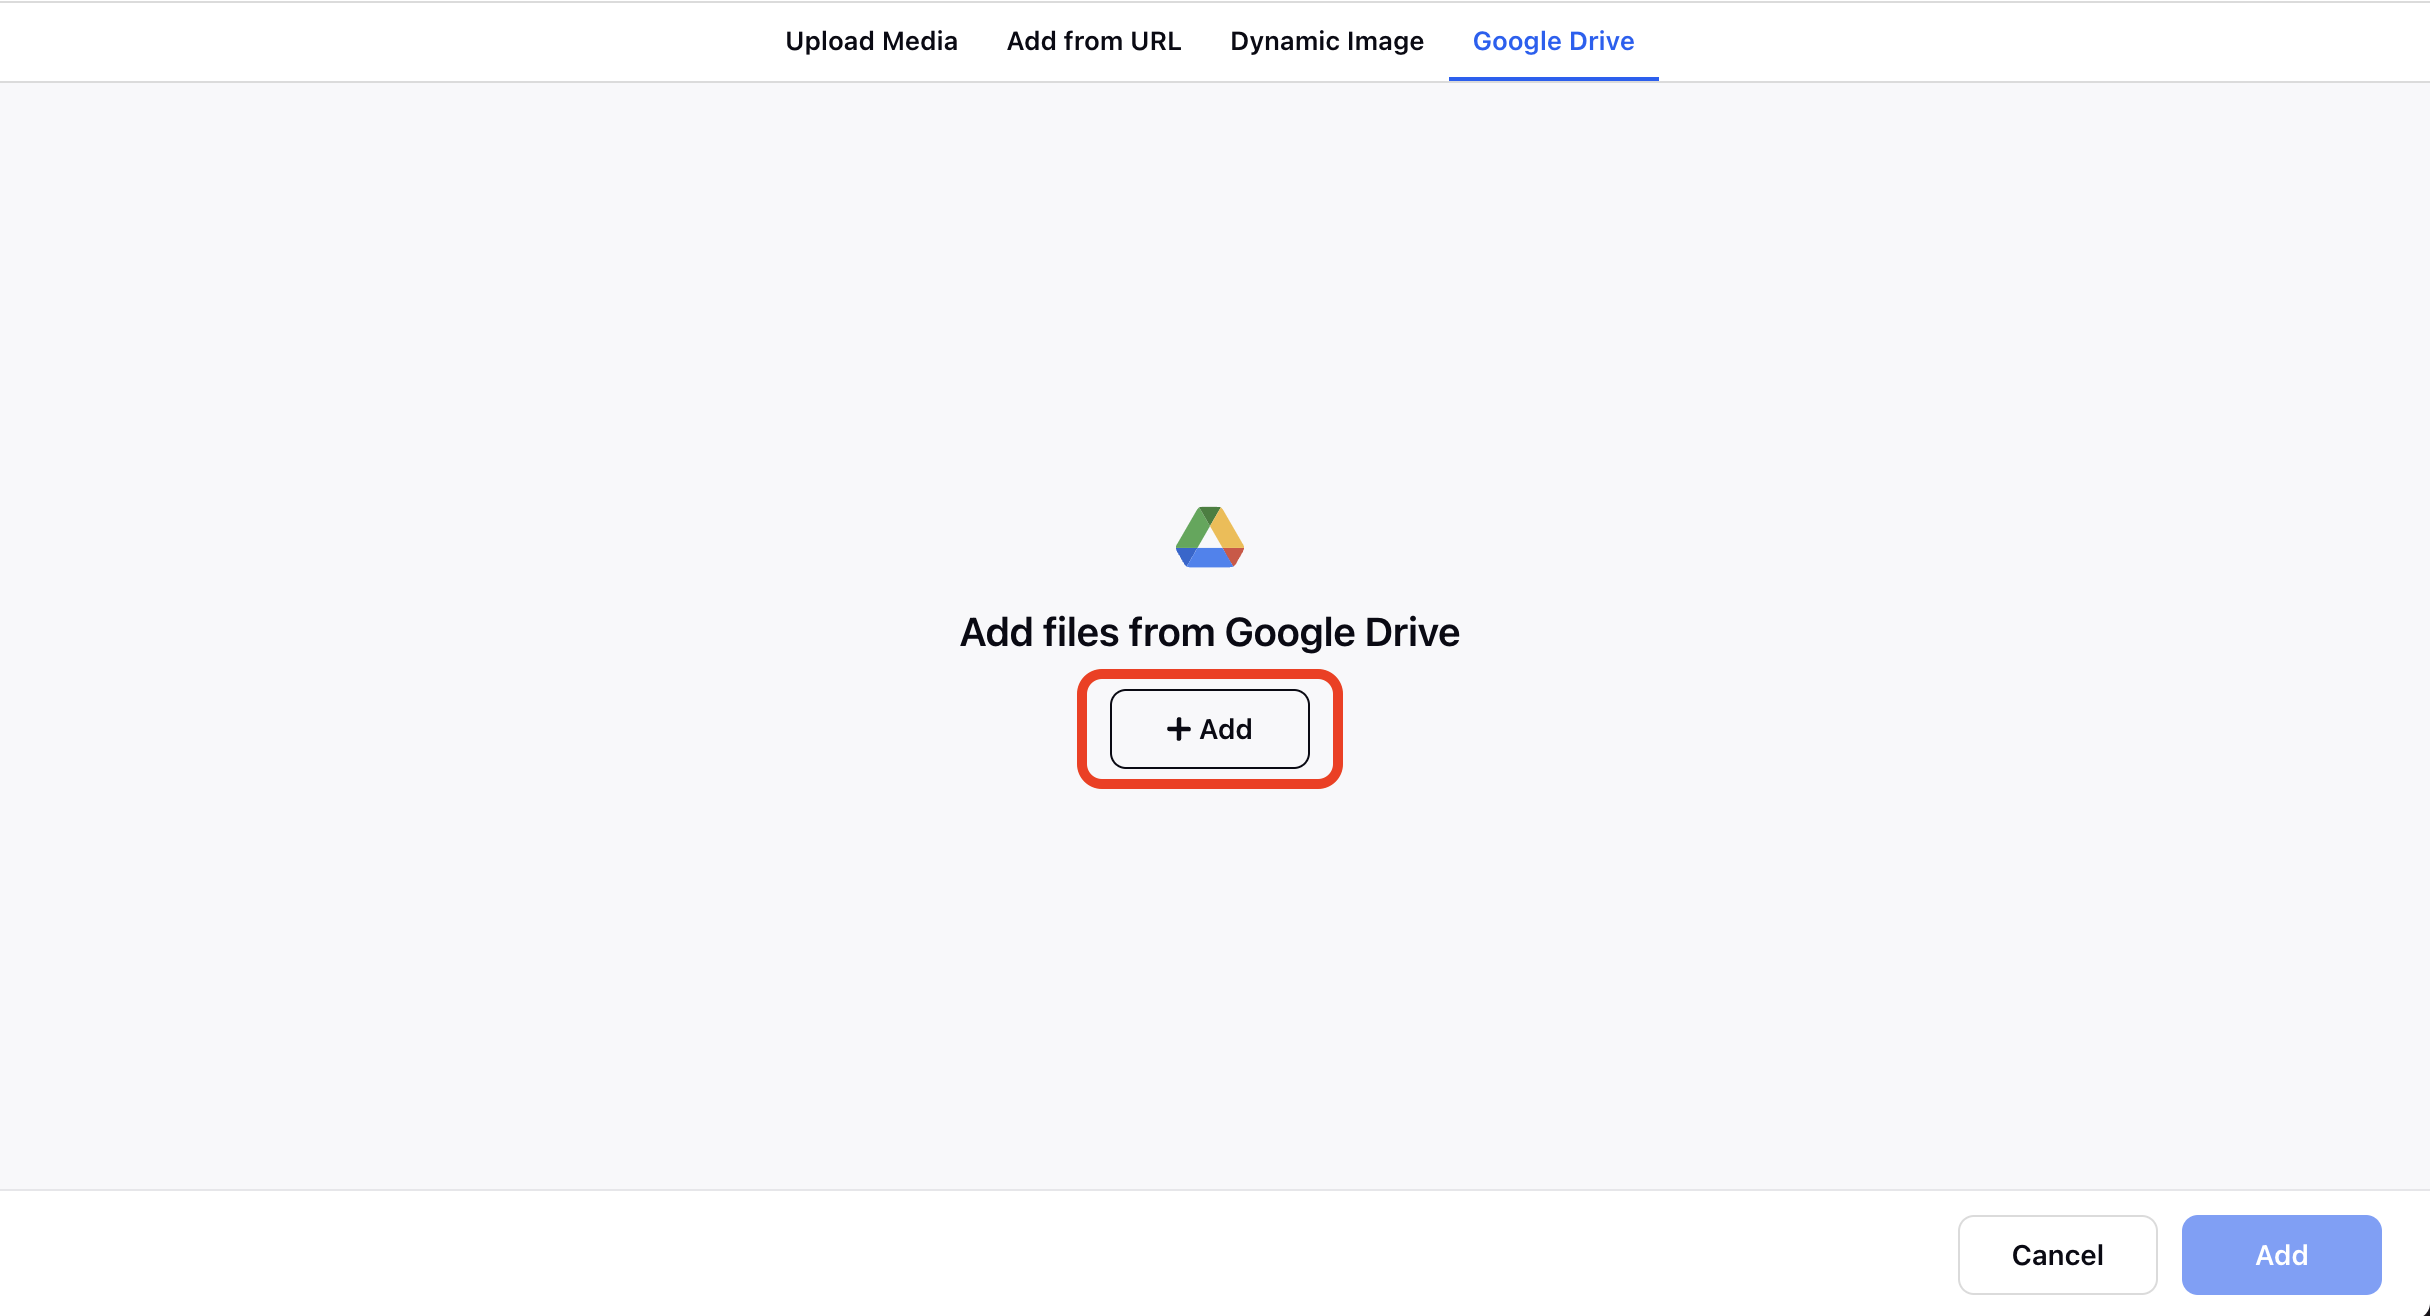Image resolution: width=2430 pixels, height=1316 pixels.
Task: Click 'Add files from Google Drive' heading
Action: click(x=1210, y=632)
